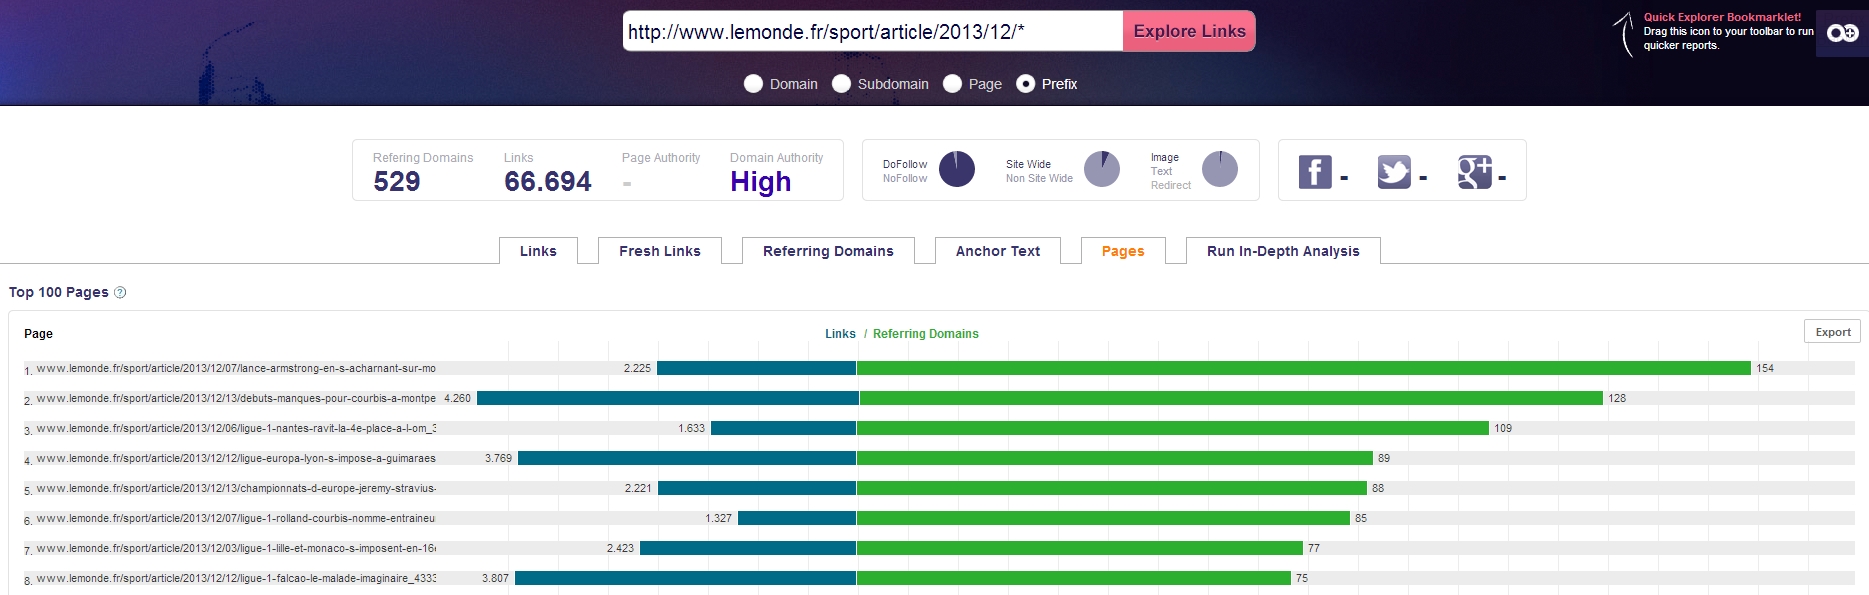Click the Quick Explorer bookmarklet icon
The height and width of the screenshot is (595, 1869).
coord(1842,33)
